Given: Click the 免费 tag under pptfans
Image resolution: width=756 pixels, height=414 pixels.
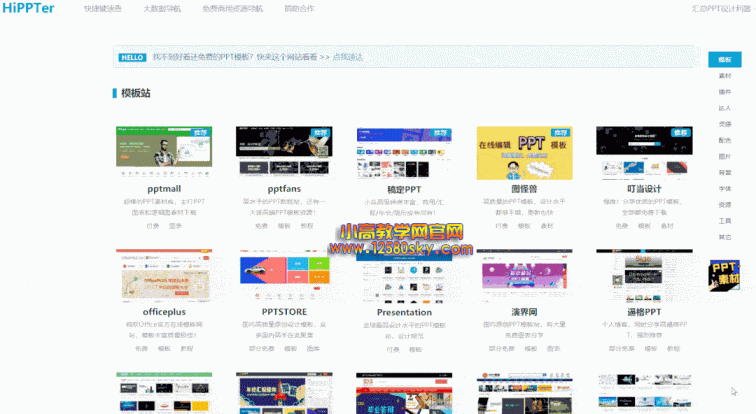Looking at the screenshot, I should click(x=261, y=226).
